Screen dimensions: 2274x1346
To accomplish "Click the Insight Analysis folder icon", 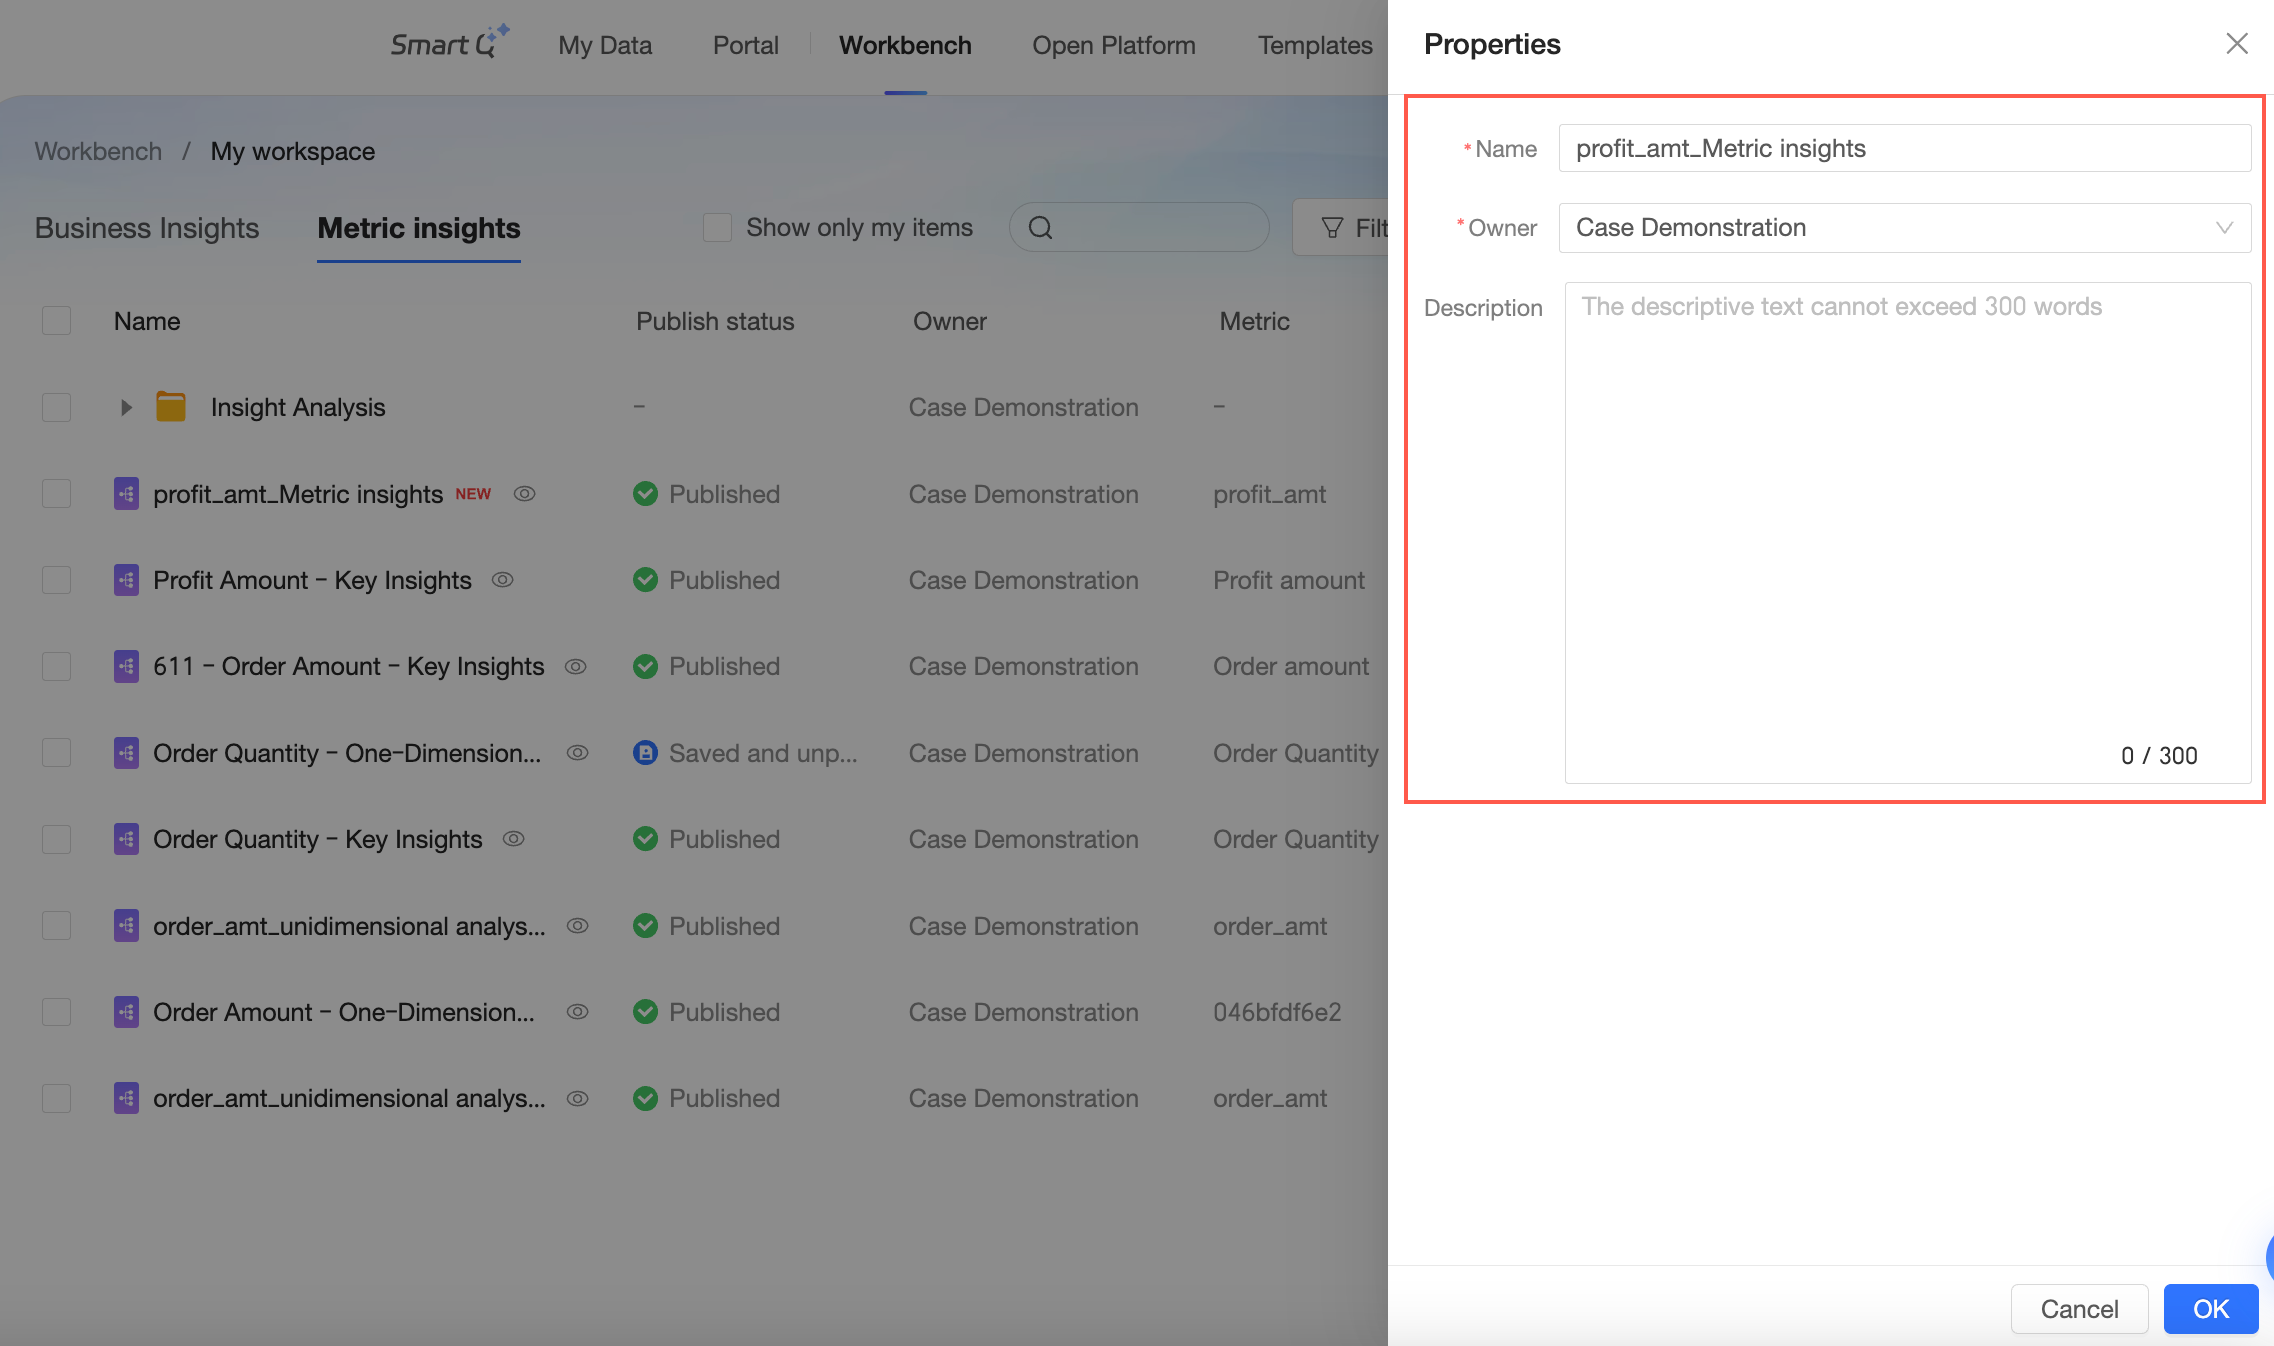I will point(171,407).
